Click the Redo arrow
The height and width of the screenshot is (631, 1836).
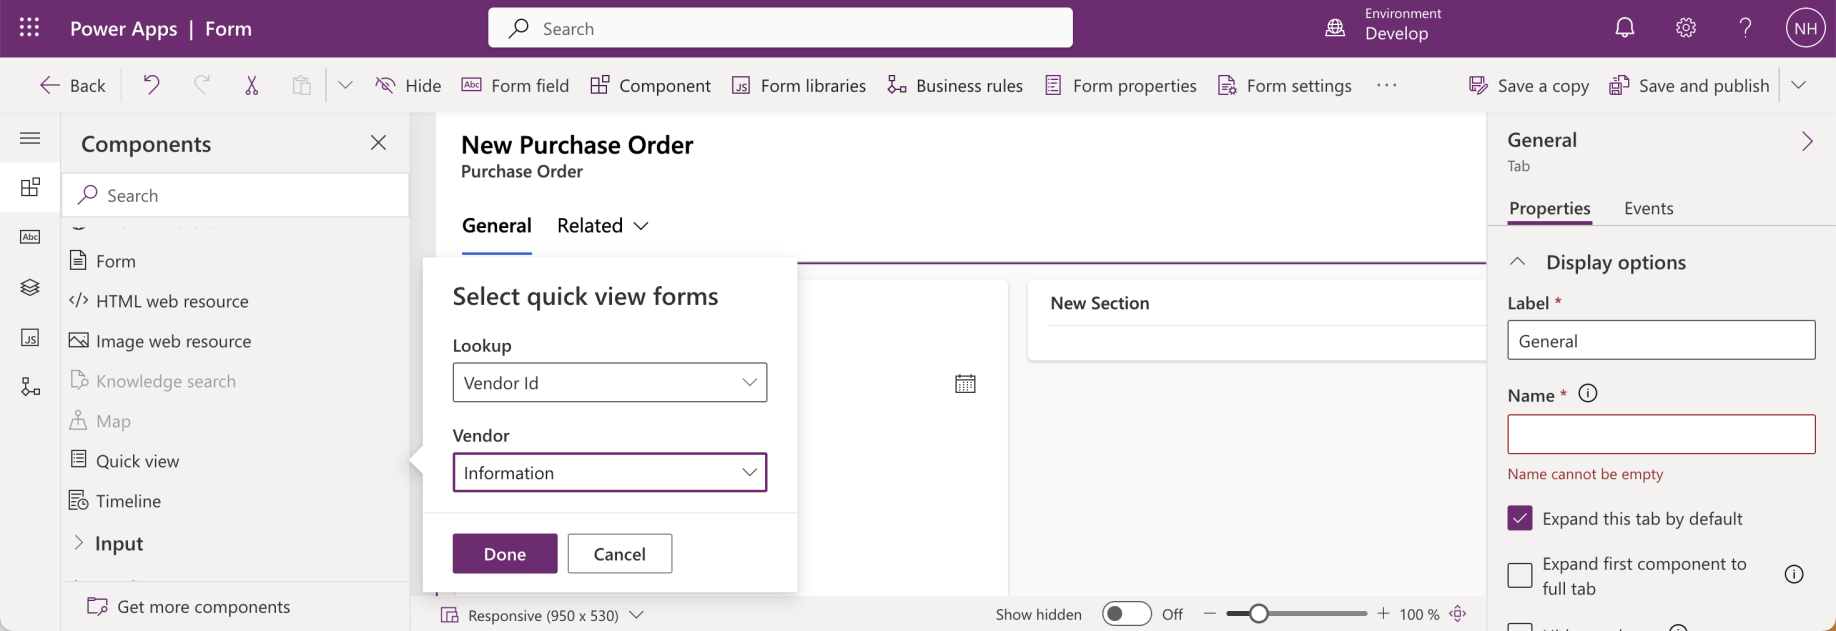pyautogui.click(x=202, y=85)
